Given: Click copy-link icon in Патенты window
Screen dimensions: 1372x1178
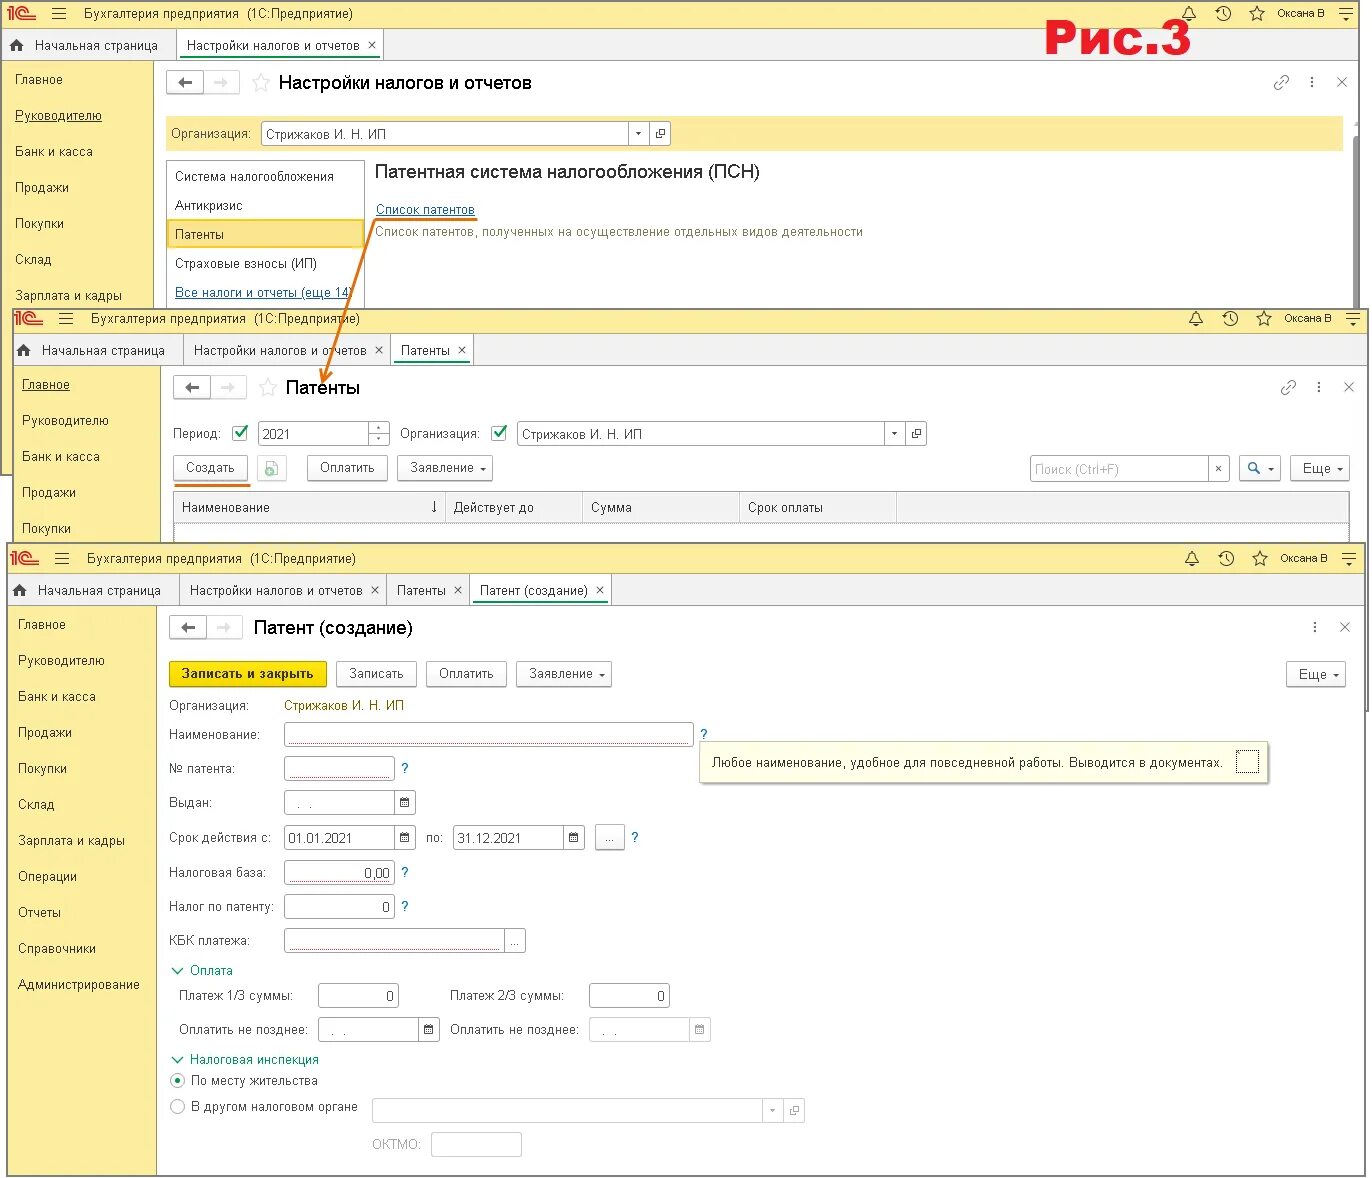Looking at the screenshot, I should pos(1288,387).
